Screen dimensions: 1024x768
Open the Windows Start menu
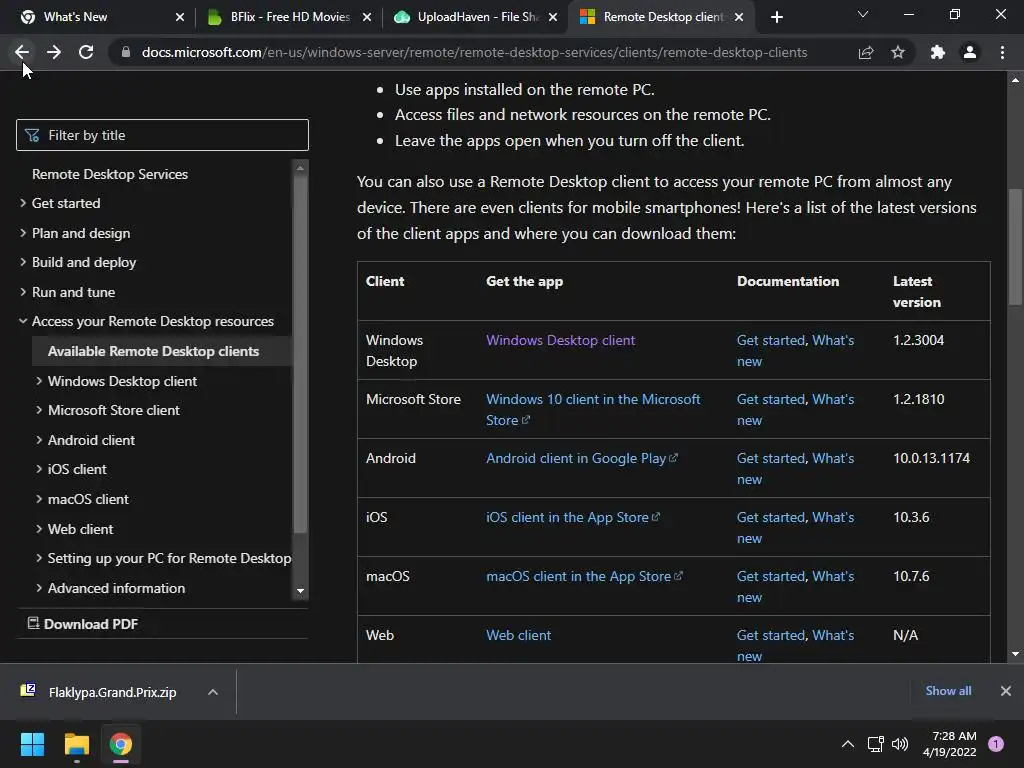32,744
